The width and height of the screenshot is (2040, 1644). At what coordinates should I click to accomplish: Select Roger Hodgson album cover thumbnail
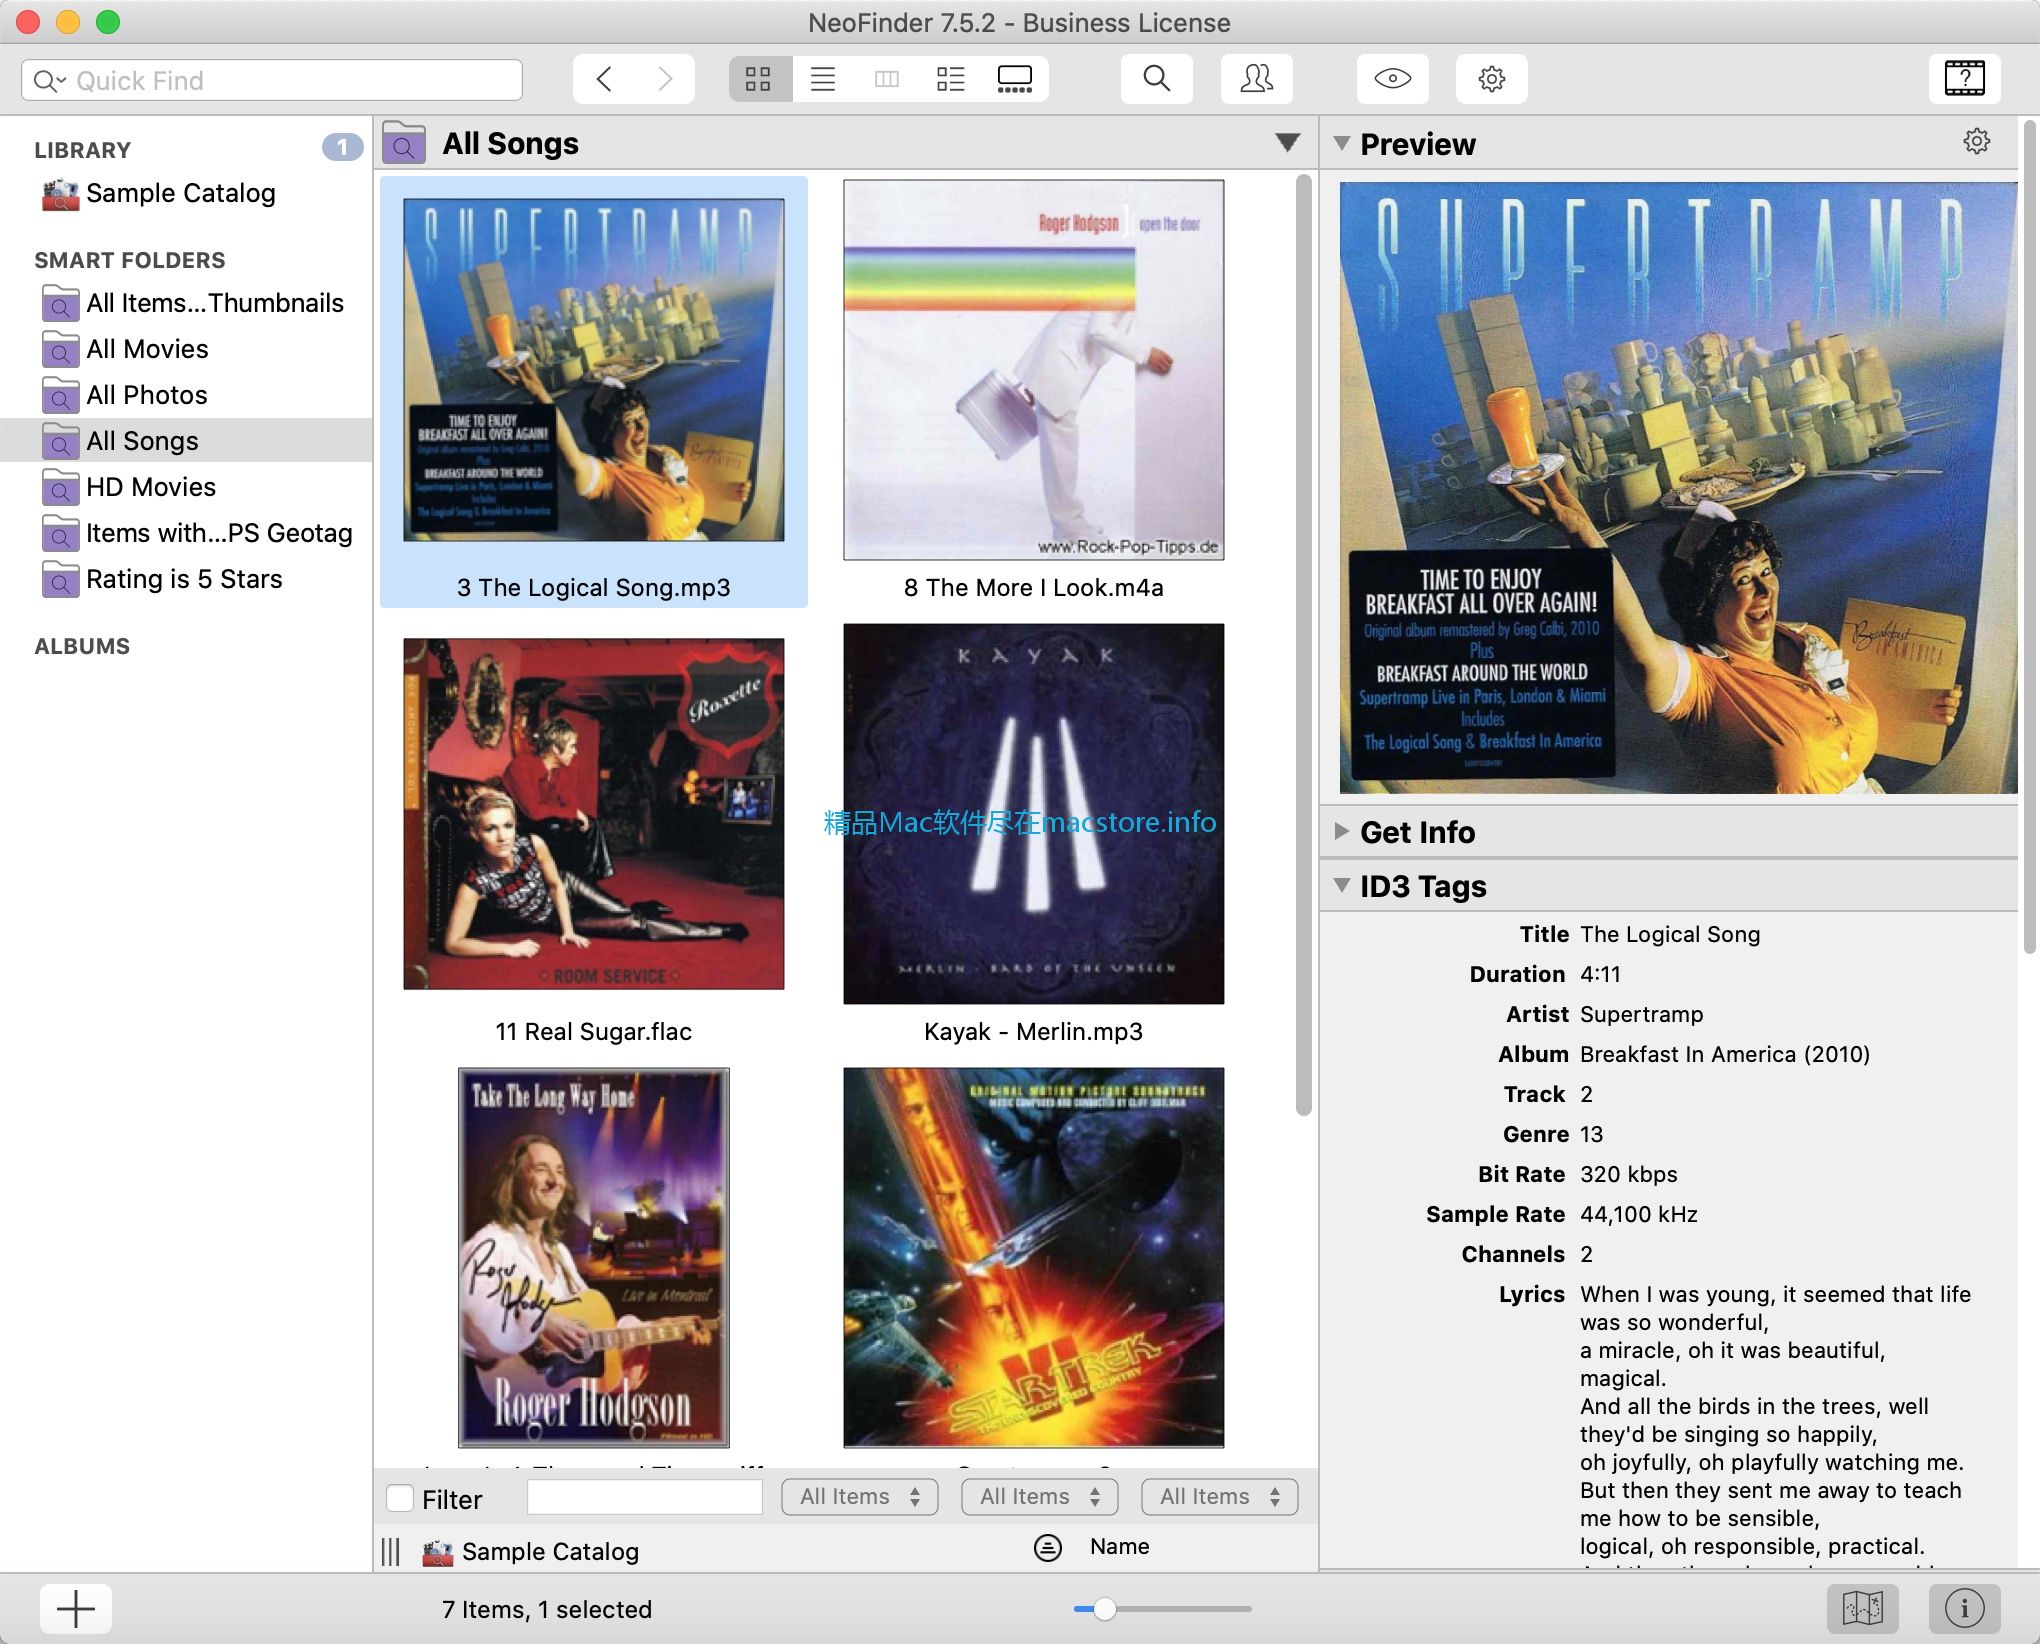[594, 1258]
